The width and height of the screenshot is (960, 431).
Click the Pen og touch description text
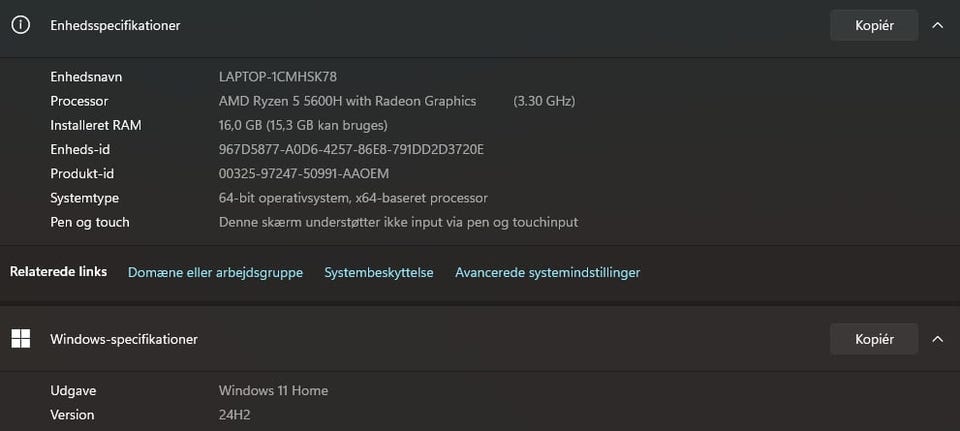[398, 222]
